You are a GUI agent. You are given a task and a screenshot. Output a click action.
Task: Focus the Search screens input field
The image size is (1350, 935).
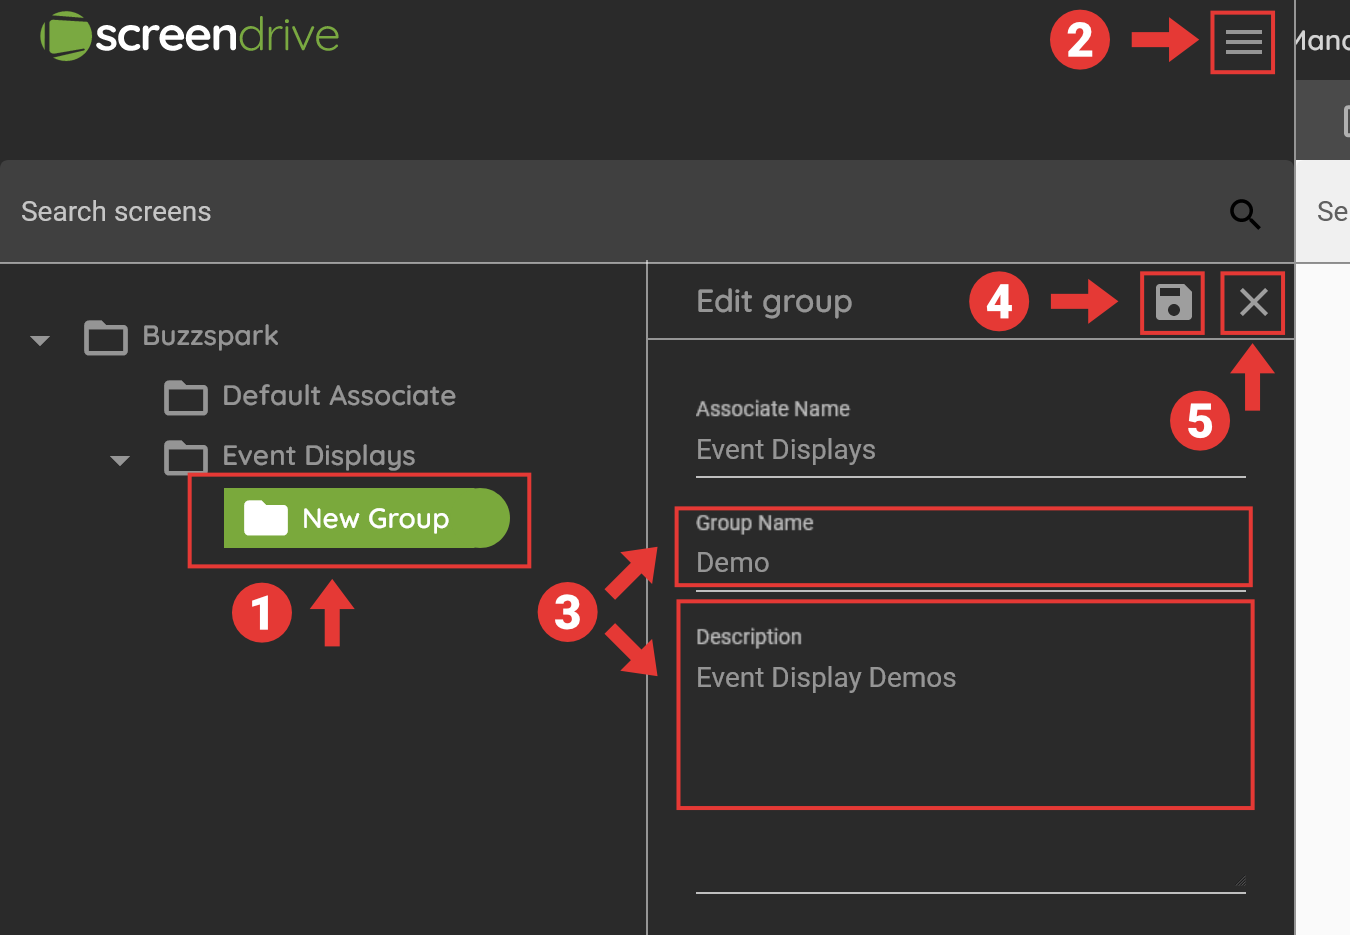point(600,212)
